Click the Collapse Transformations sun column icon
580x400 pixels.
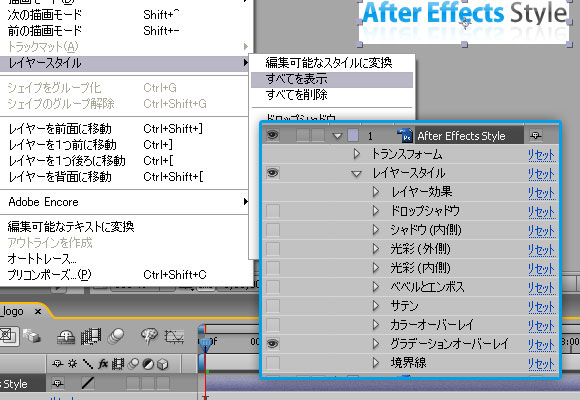(72, 364)
